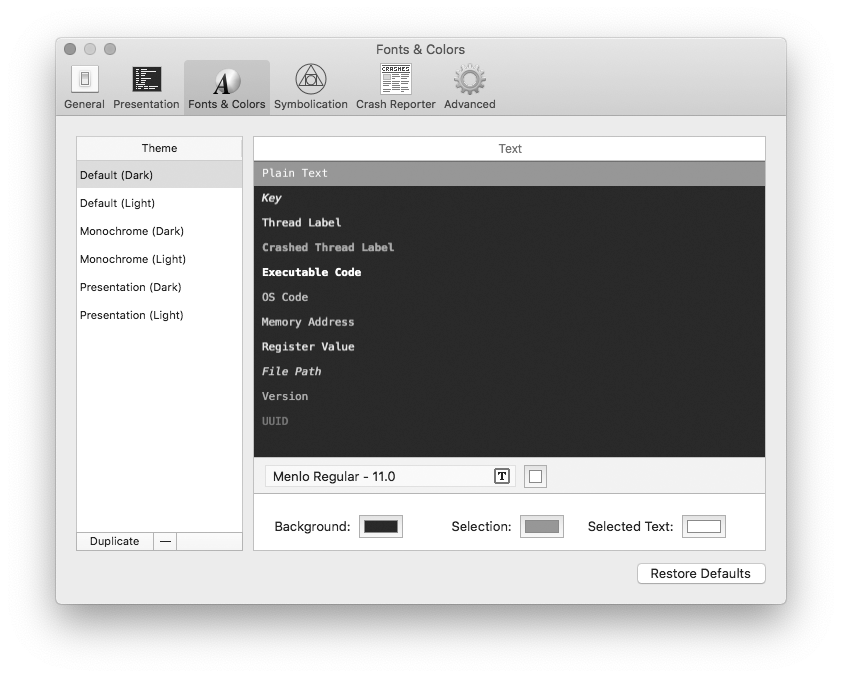Select the Default (Light) theme

point(159,203)
